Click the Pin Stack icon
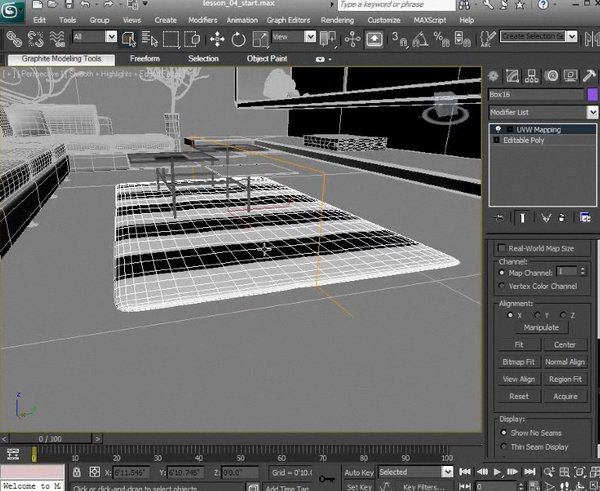The image size is (600, 491). click(499, 217)
